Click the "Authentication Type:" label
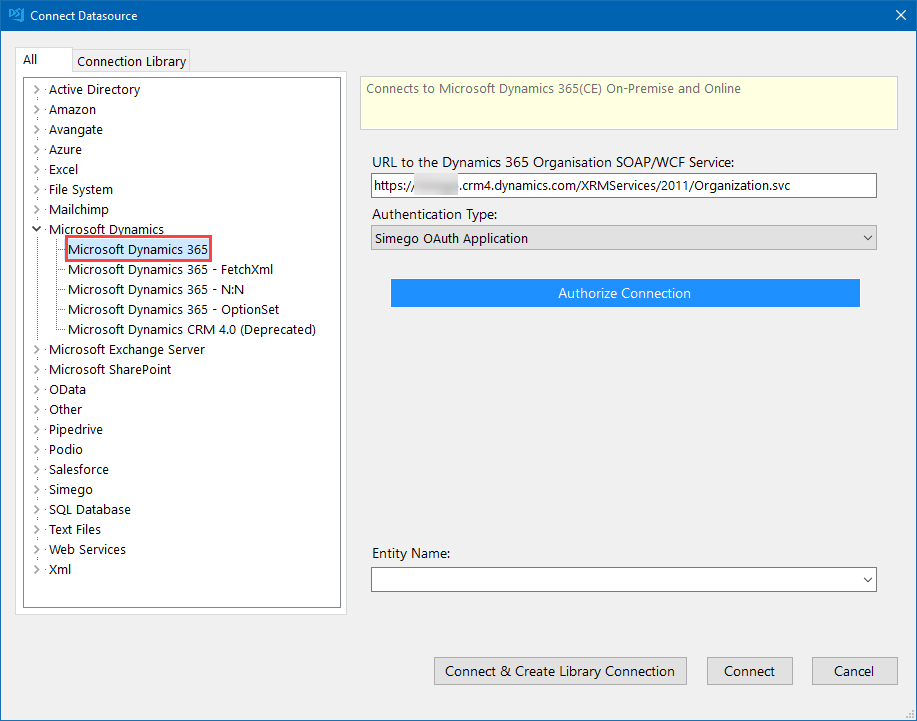This screenshot has height=721, width=917. click(435, 215)
